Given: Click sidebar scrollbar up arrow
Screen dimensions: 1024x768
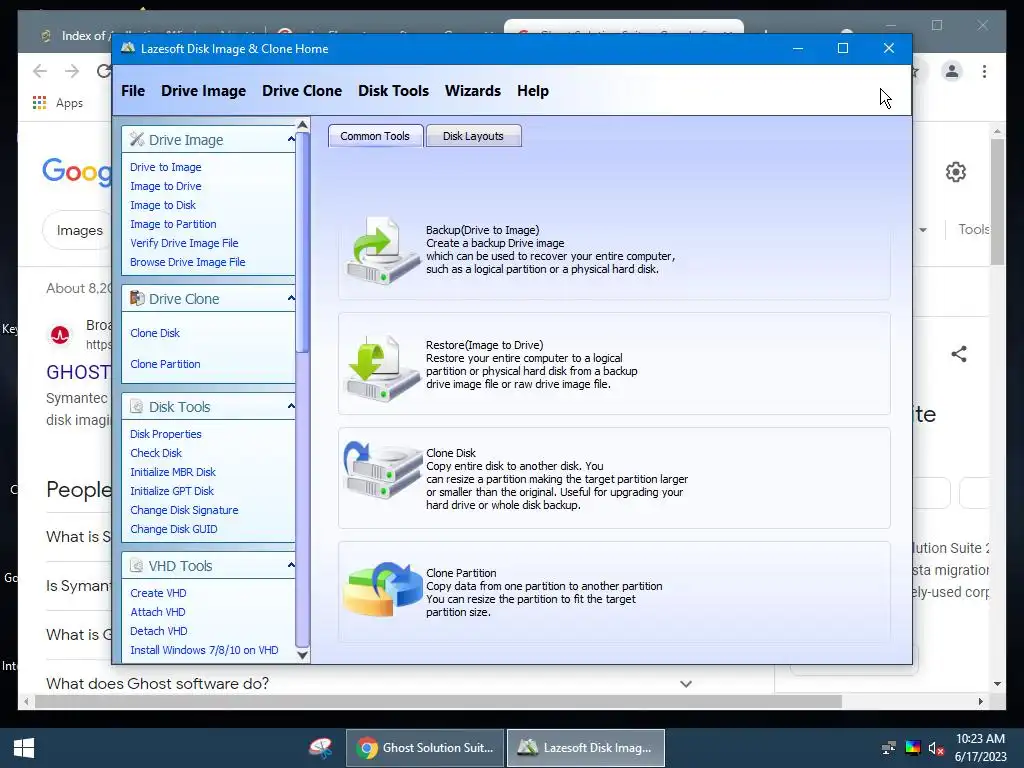Looking at the screenshot, I should coord(302,125).
